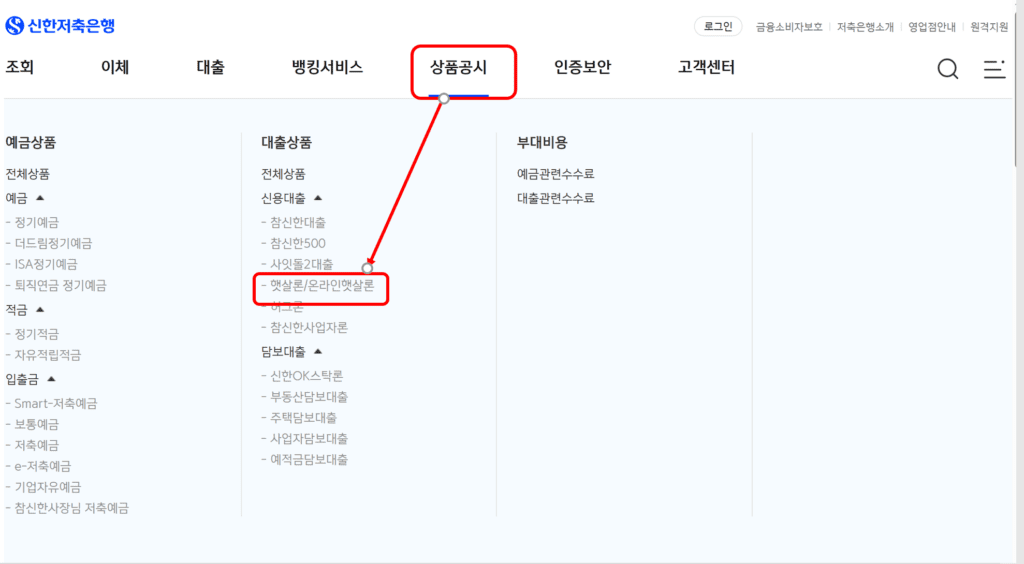Viewport: 1024px width, 564px height.
Task: Select e-저축예금 product
Action: tap(39, 467)
